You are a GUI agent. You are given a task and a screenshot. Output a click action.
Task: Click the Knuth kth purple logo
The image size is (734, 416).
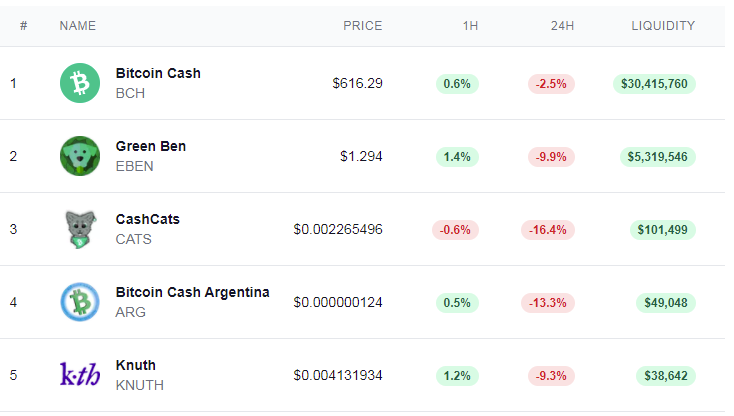80,374
